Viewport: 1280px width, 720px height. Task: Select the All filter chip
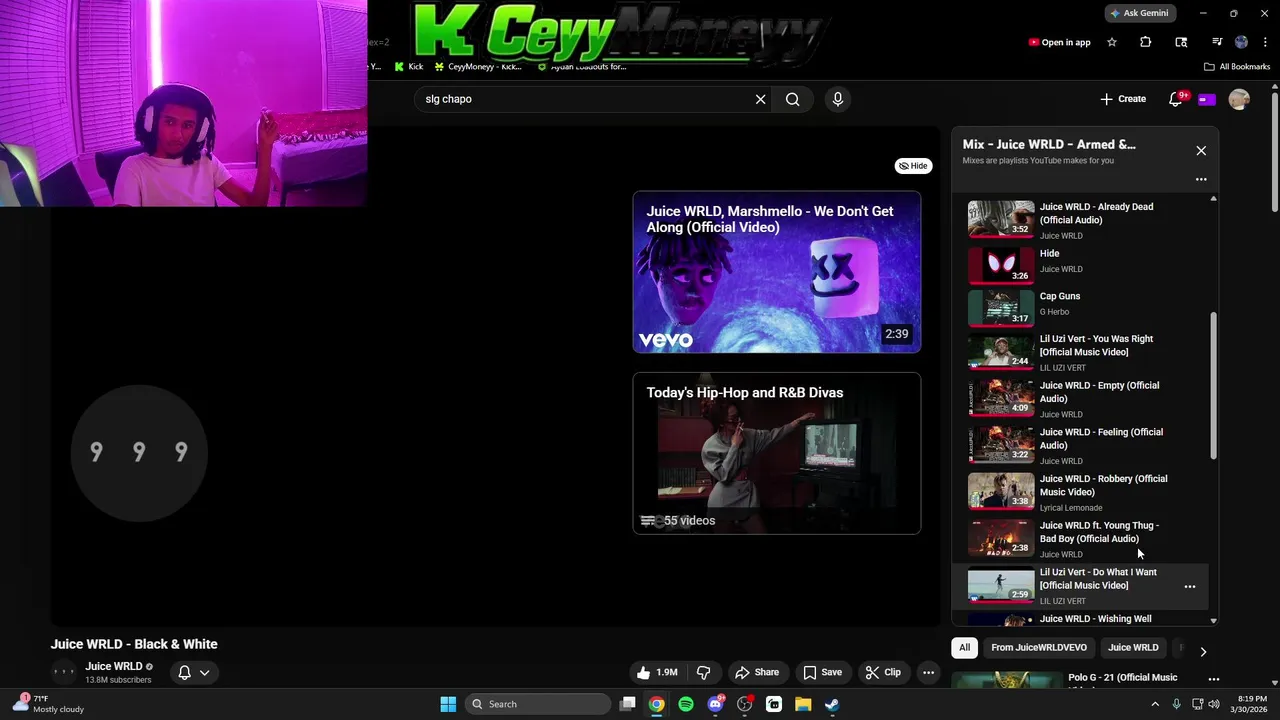click(x=964, y=647)
